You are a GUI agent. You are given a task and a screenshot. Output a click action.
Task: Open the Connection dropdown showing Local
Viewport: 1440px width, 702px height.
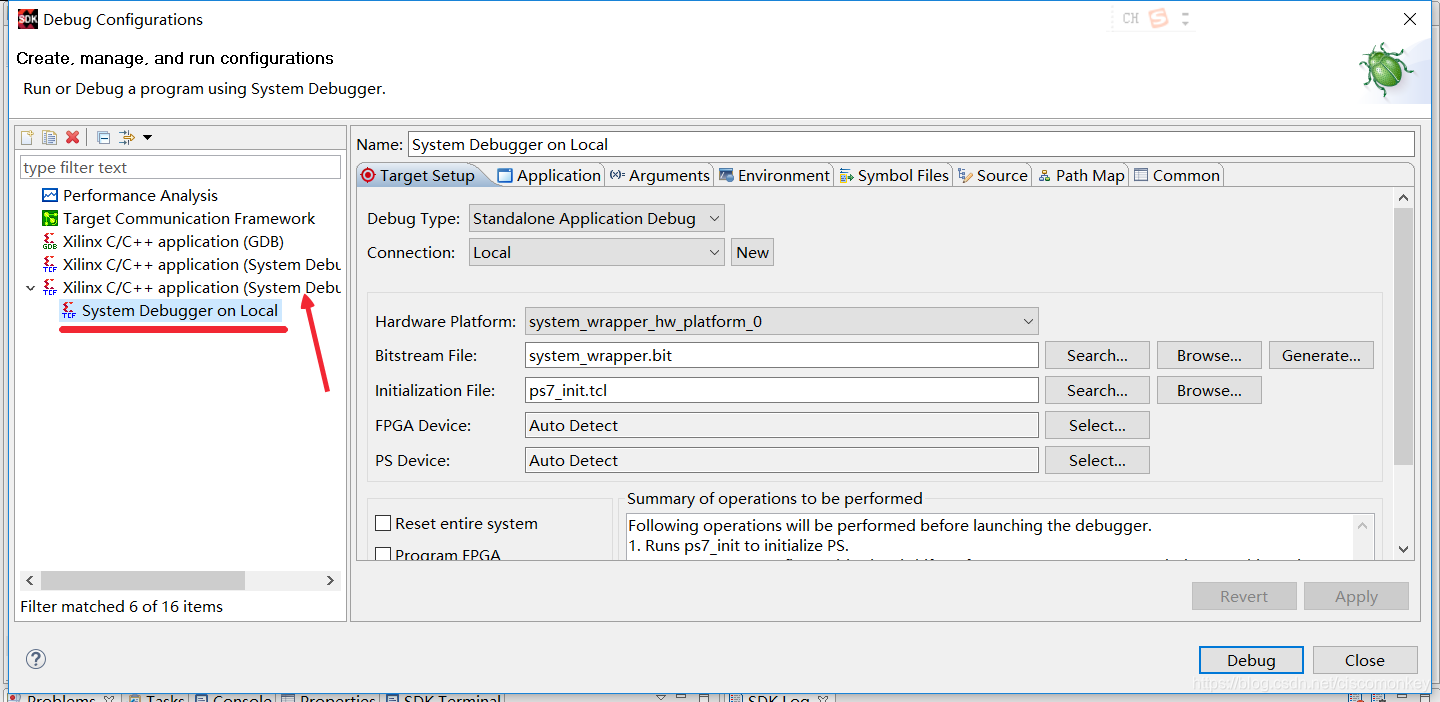coord(597,252)
